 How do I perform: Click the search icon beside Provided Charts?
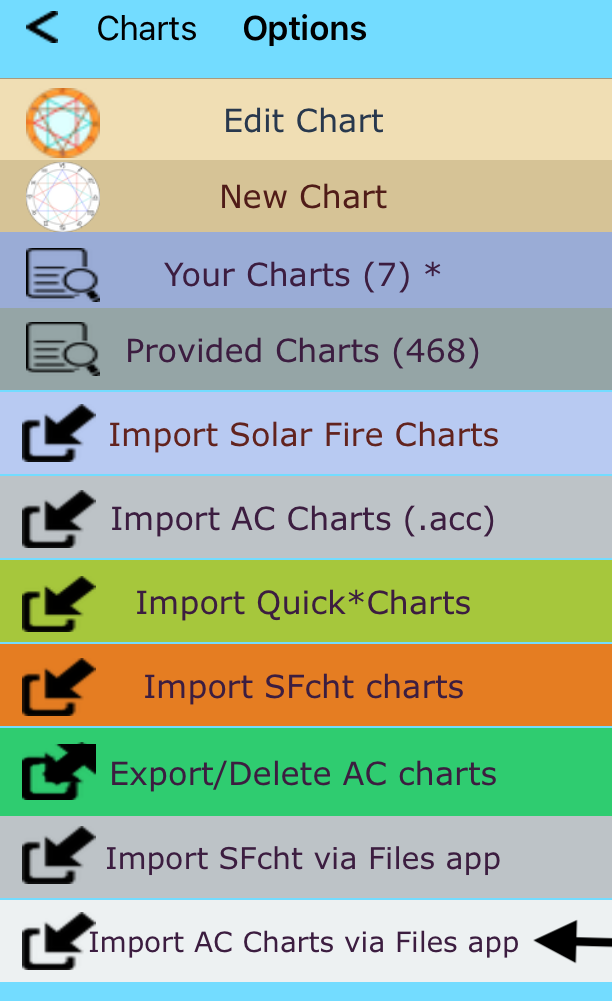[x=63, y=351]
